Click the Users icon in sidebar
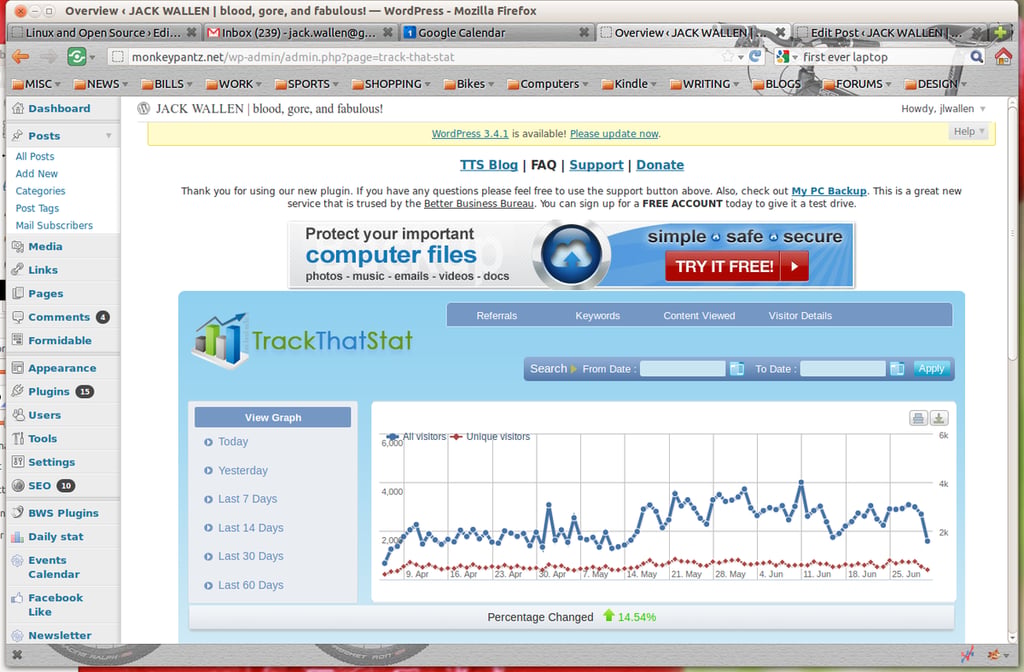The height and width of the screenshot is (672, 1024). tap(18, 415)
